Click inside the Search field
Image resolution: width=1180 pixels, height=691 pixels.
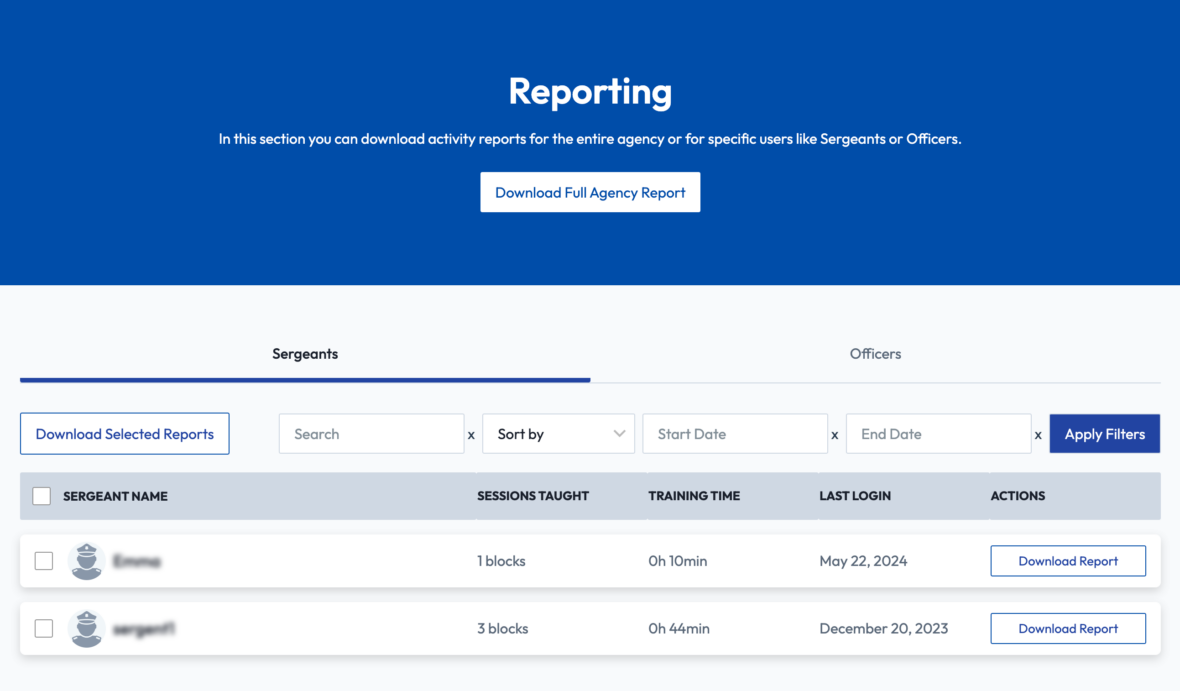click(370, 433)
